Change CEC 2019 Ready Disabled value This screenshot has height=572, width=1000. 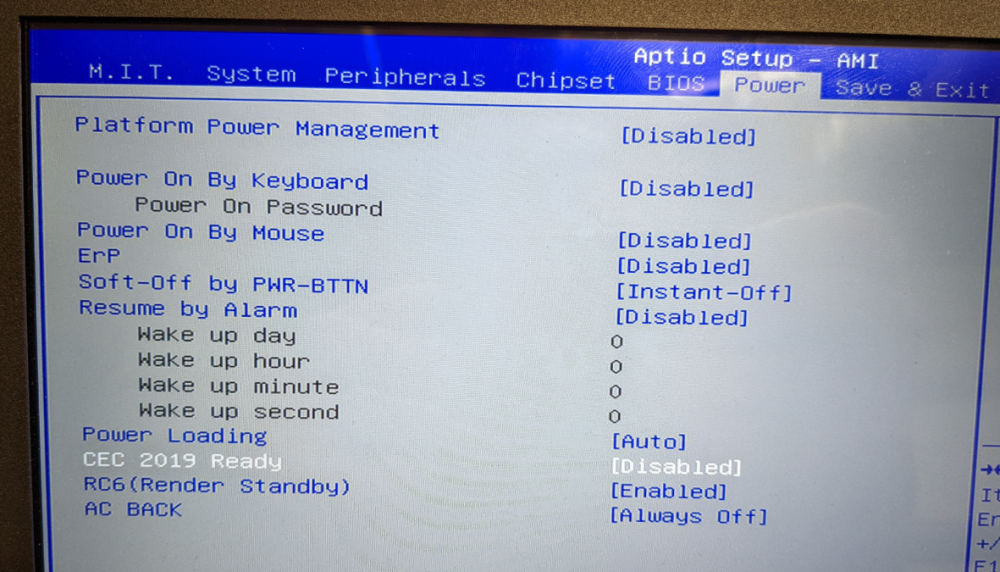click(x=677, y=467)
